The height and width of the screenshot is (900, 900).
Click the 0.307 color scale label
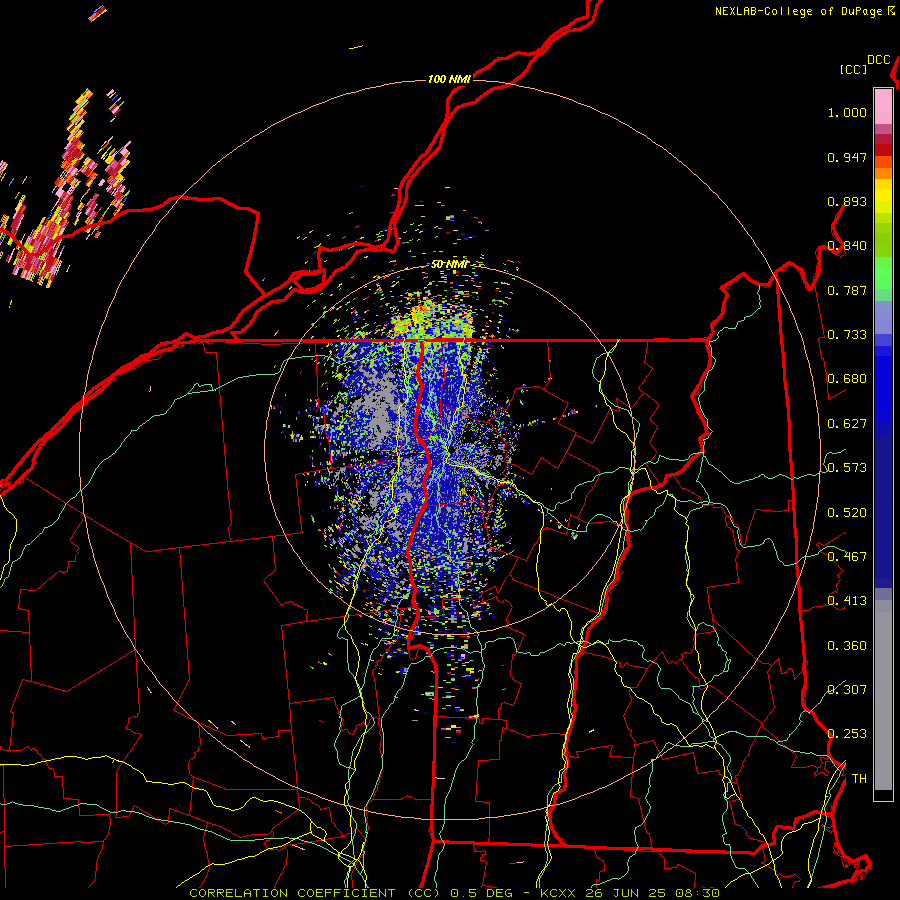coord(847,690)
